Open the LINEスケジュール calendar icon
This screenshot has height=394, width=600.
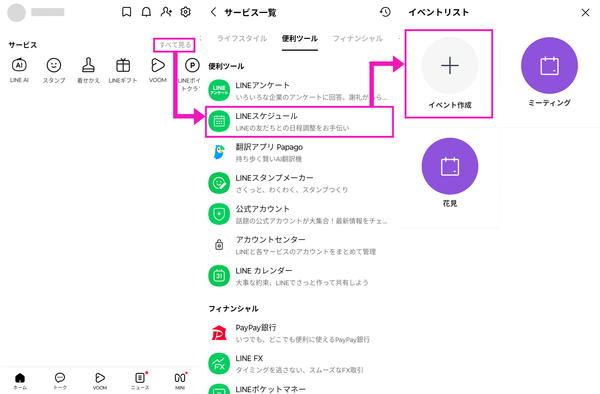[219, 121]
